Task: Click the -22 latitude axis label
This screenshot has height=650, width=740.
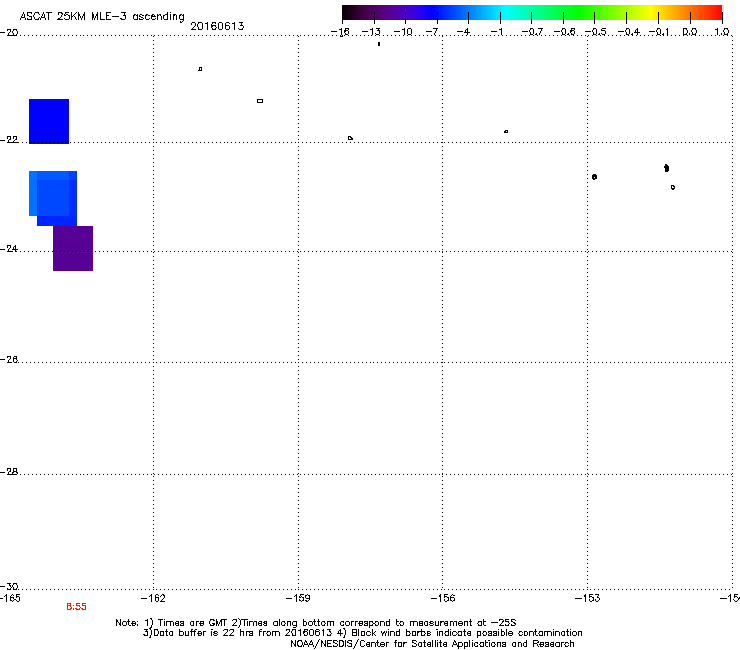Action: [x=9, y=140]
